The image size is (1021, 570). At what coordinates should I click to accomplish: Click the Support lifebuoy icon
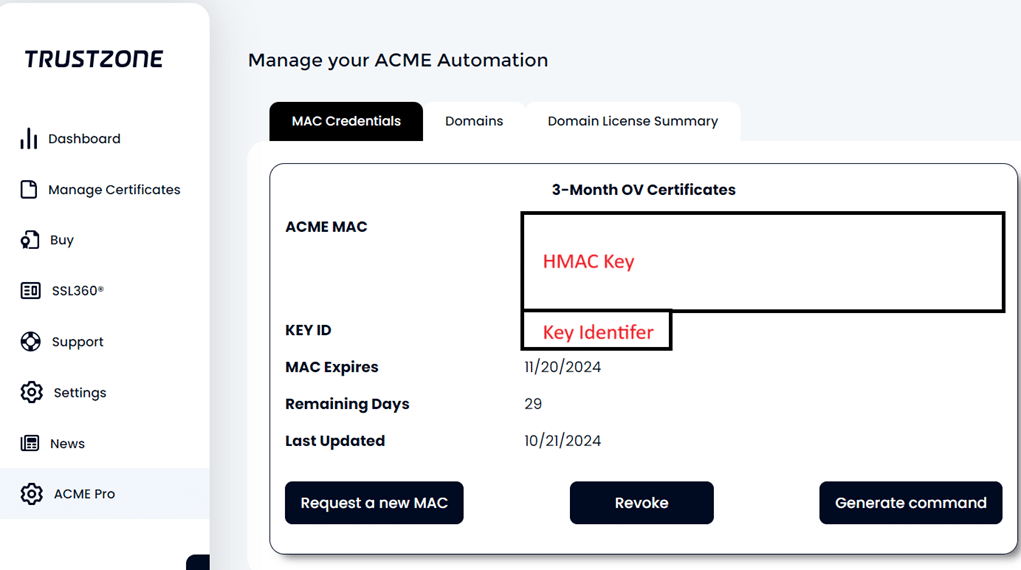pos(30,341)
